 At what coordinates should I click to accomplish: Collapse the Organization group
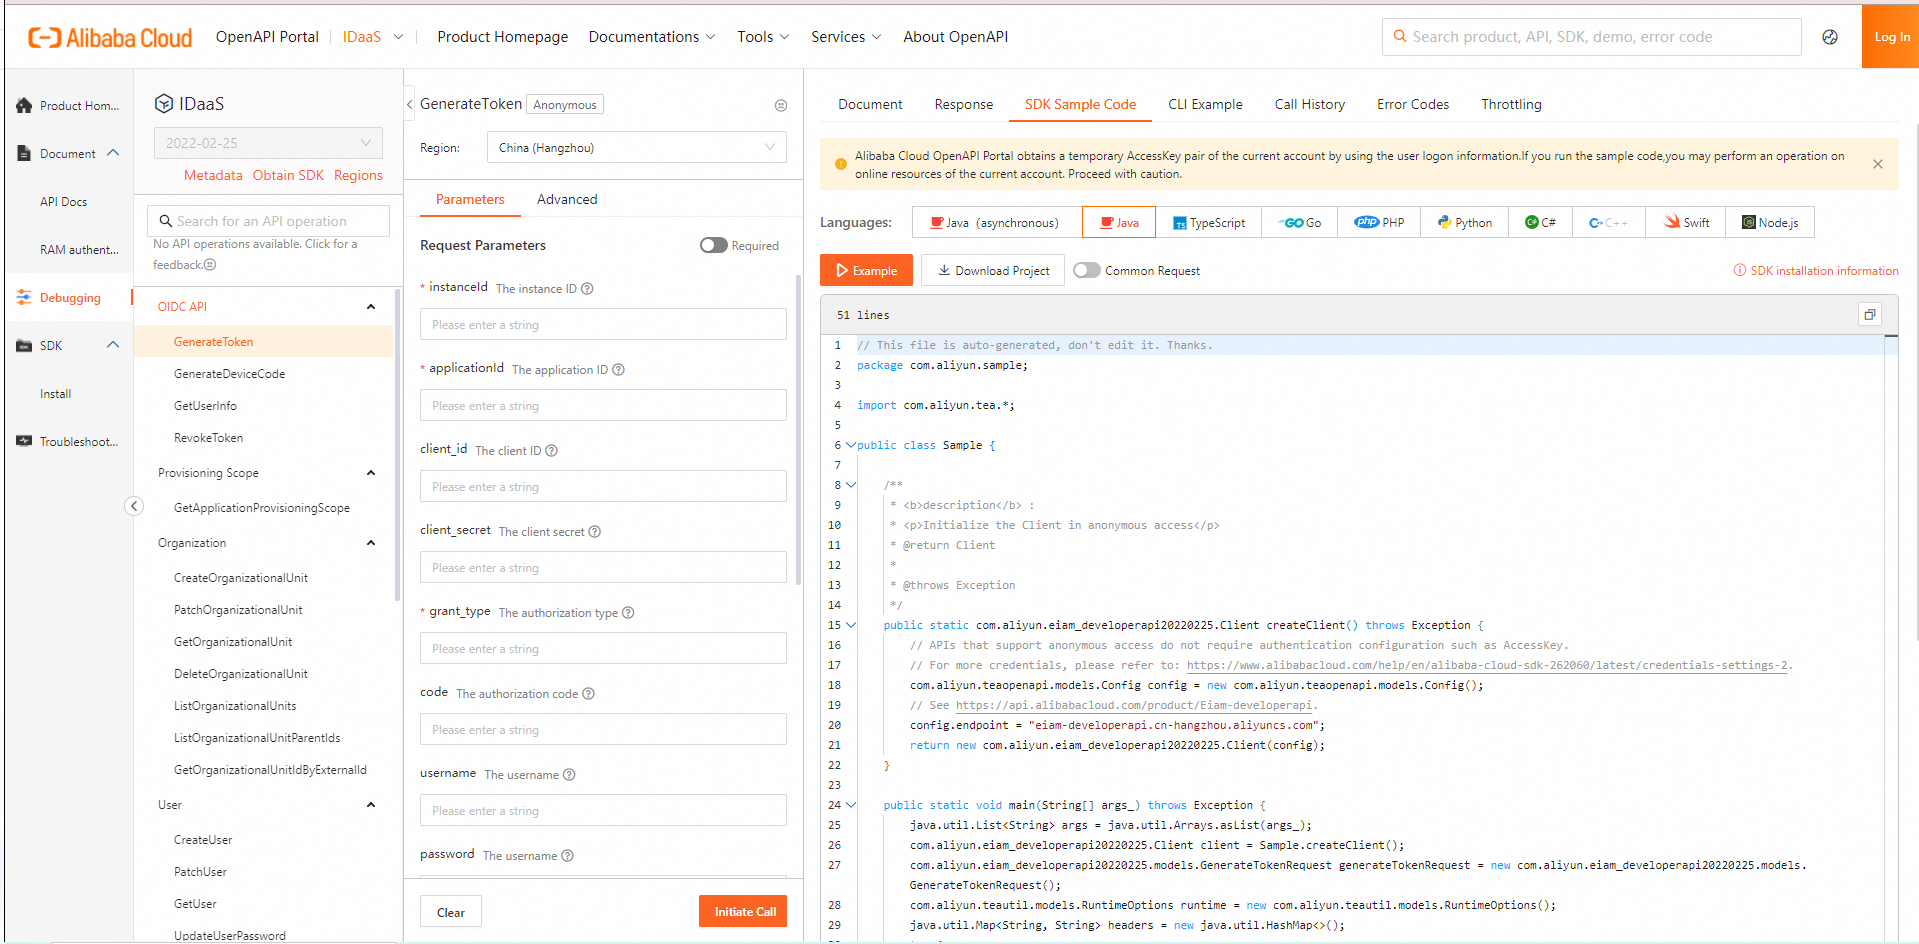click(x=371, y=543)
